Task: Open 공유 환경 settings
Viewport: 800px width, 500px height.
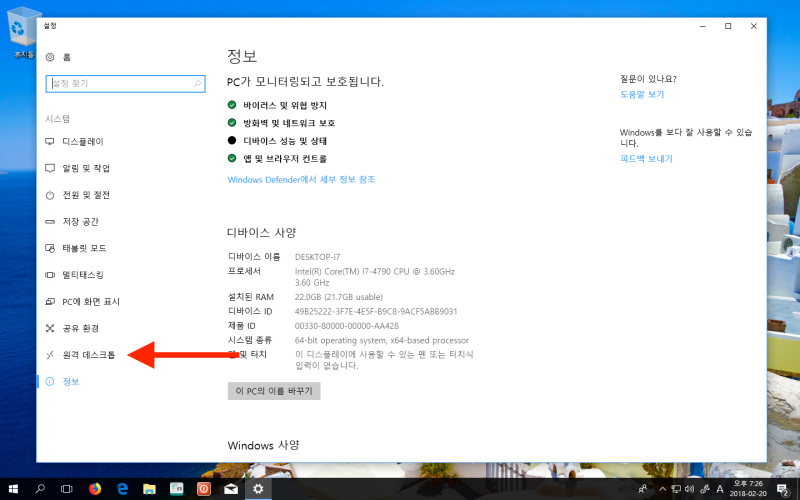Action: pos(72,328)
